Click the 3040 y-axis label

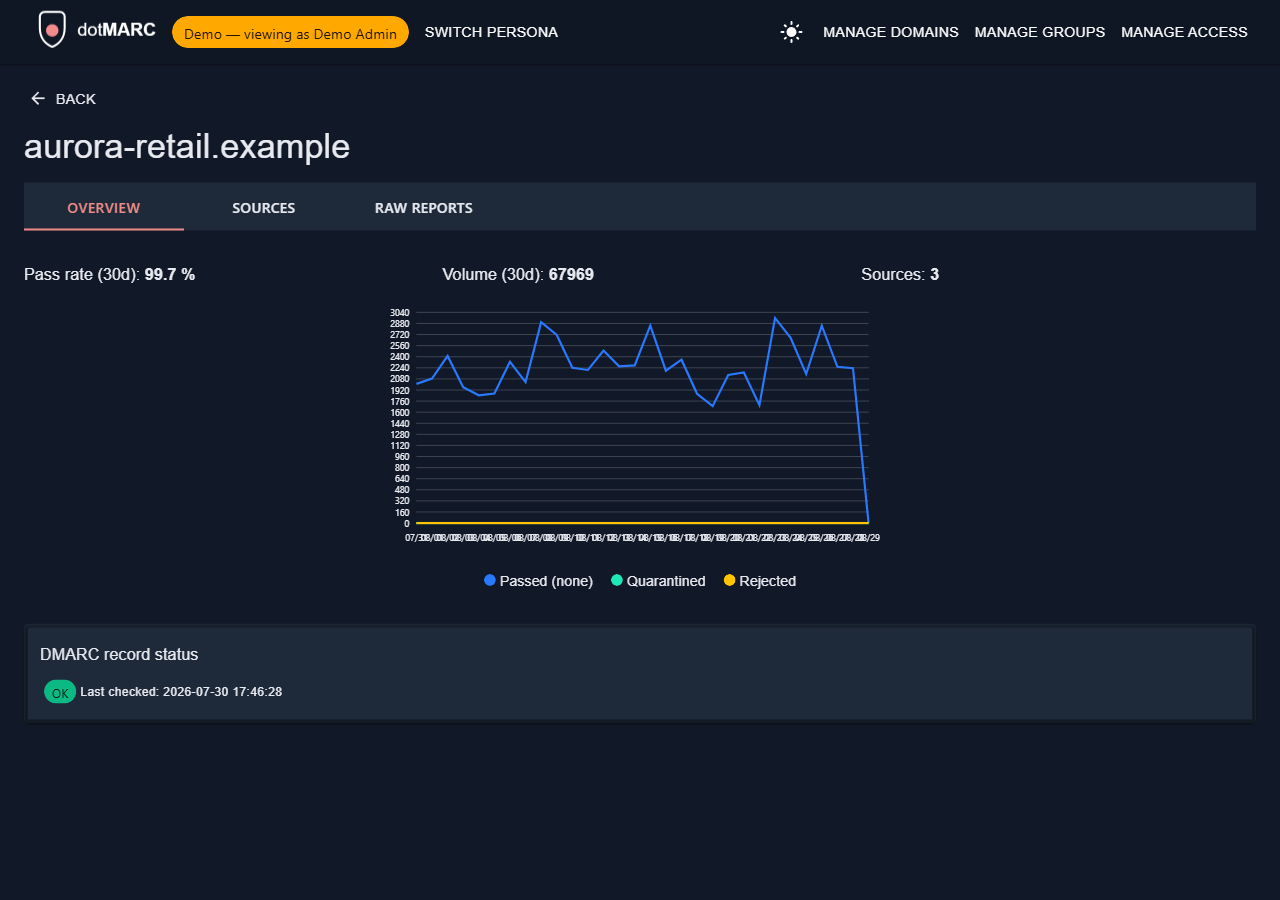(x=400, y=313)
